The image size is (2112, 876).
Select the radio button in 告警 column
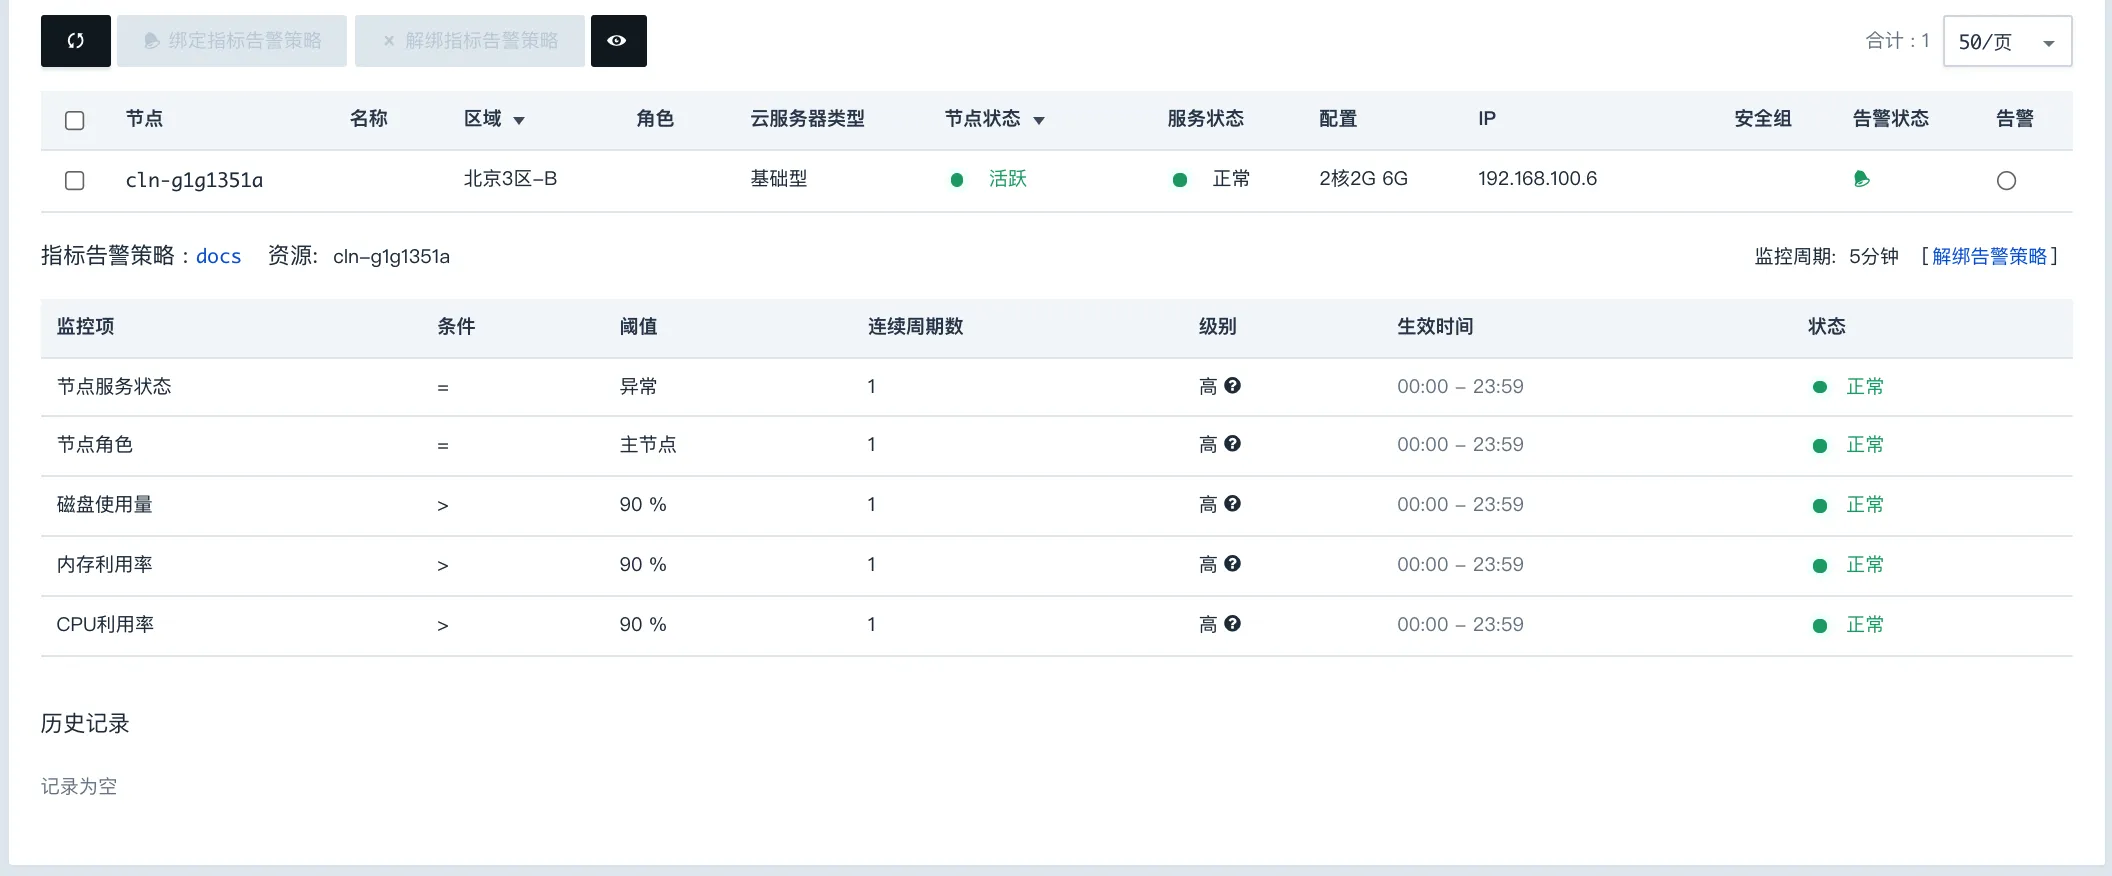pyautogui.click(x=2006, y=181)
